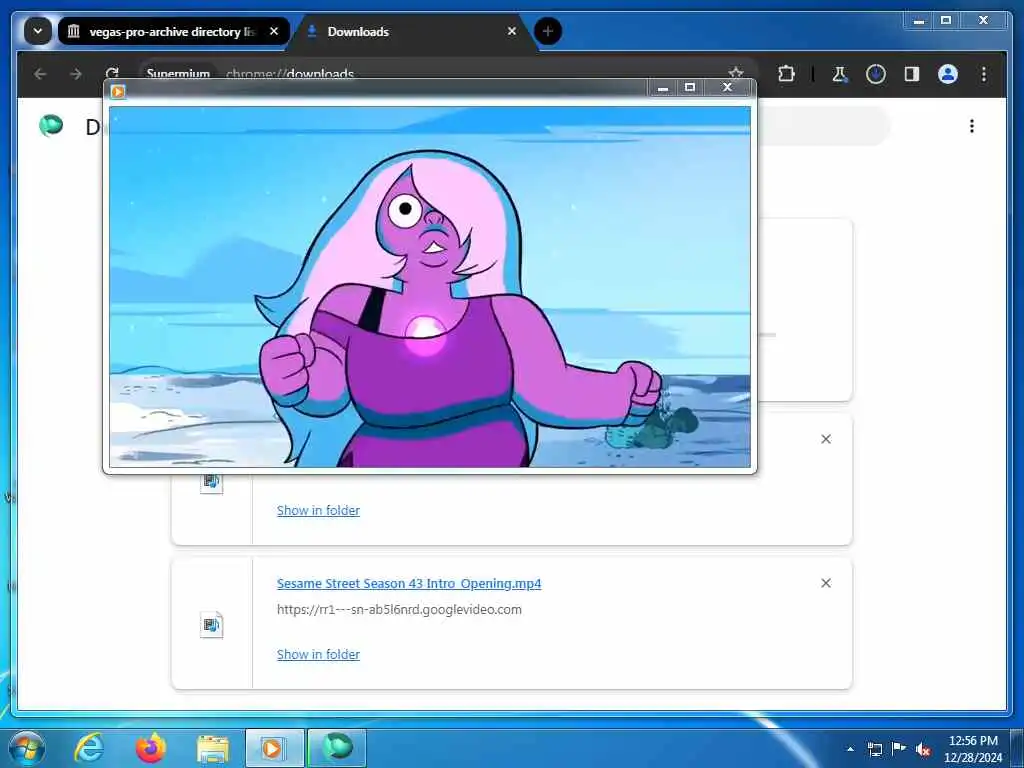Show in folder for the partially hidden download
The image size is (1024, 768).
click(x=318, y=510)
